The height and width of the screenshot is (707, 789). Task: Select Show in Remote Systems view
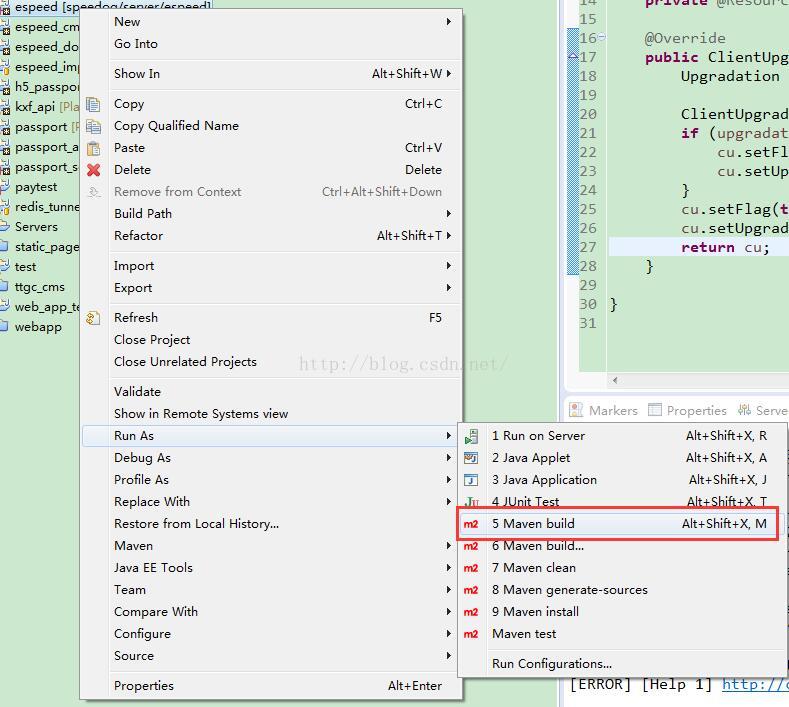pyautogui.click(x=272, y=414)
